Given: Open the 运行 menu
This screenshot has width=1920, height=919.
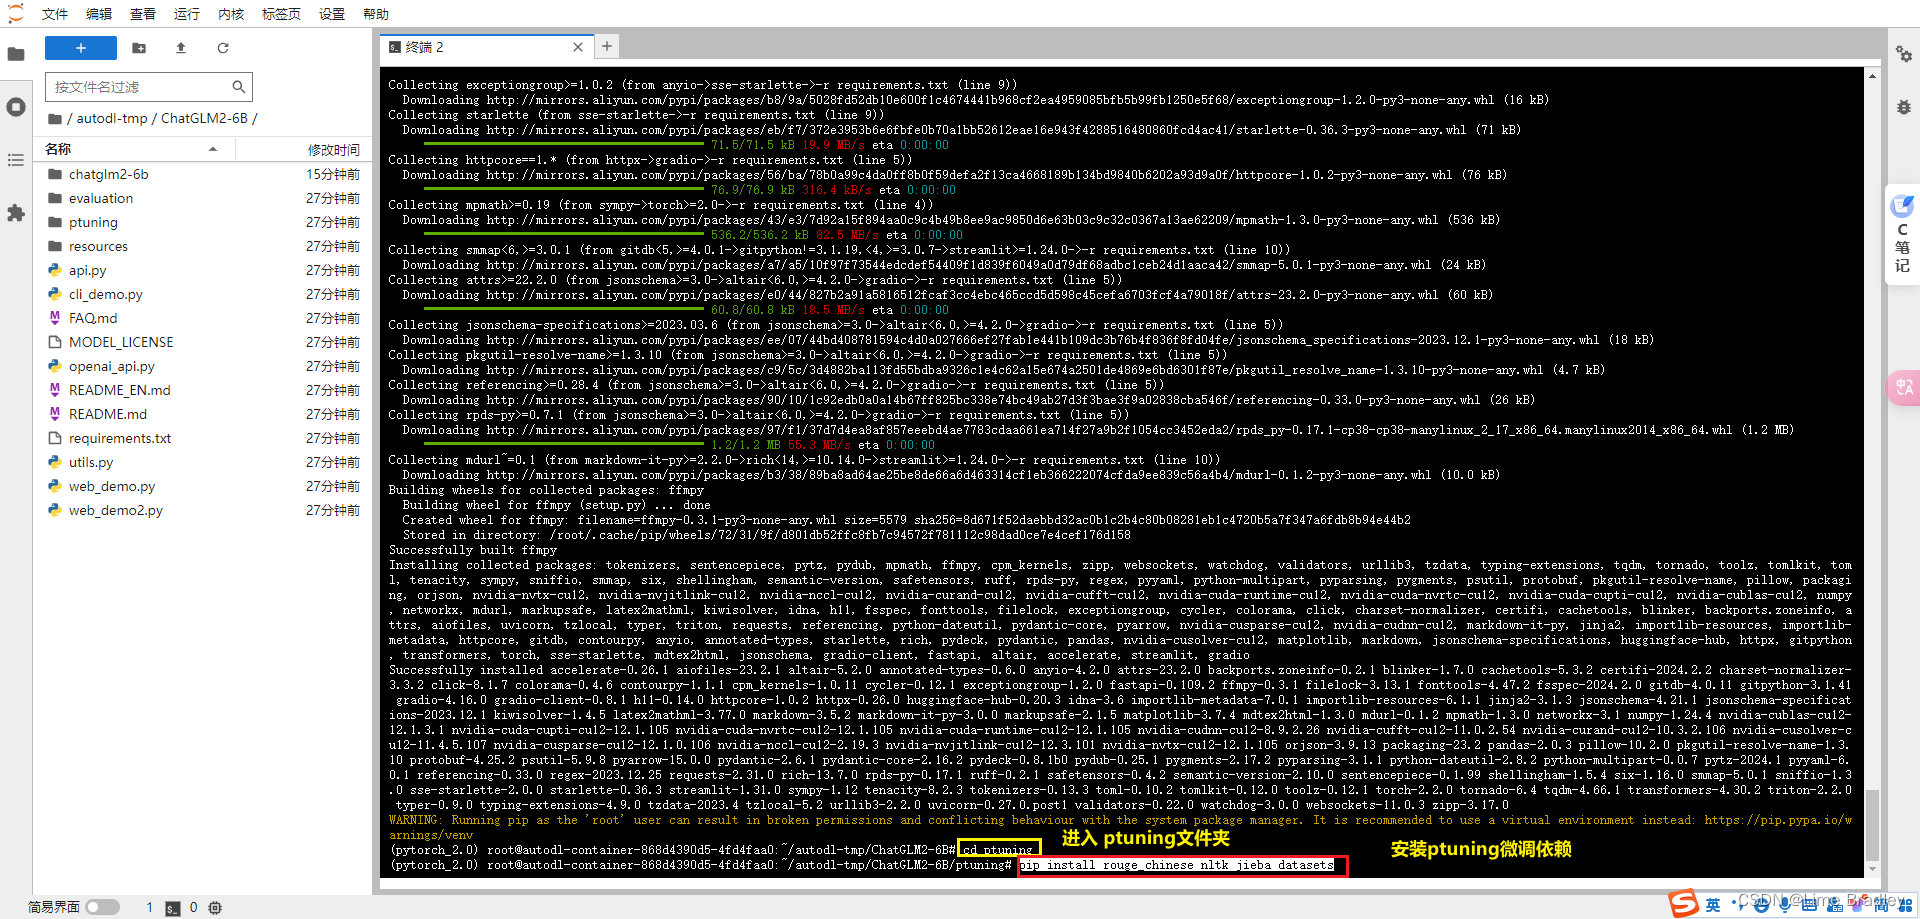Looking at the screenshot, I should 187,14.
